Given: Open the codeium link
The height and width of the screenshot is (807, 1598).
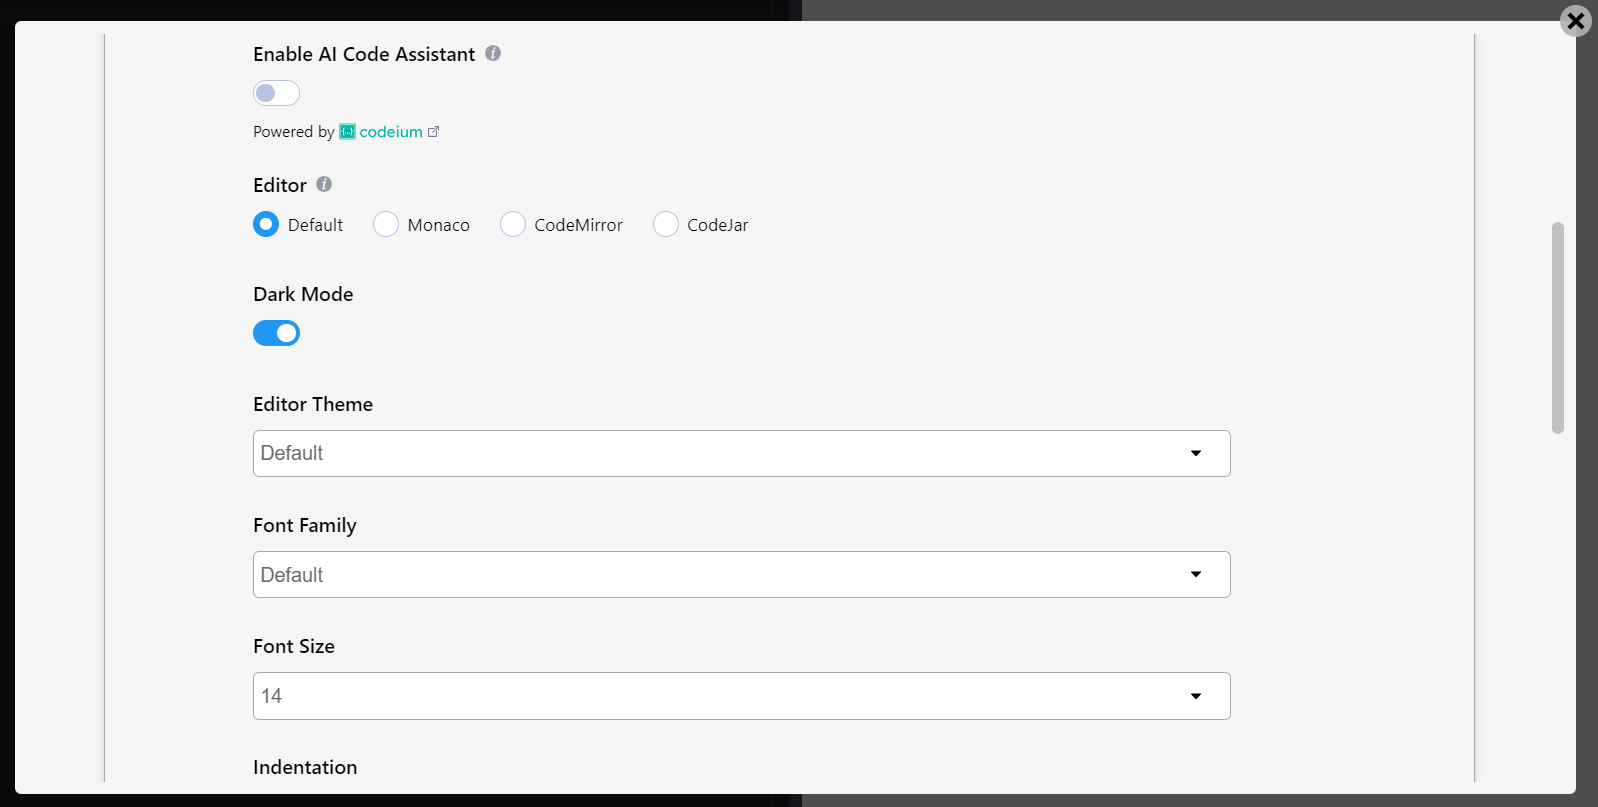Looking at the screenshot, I should point(391,132).
